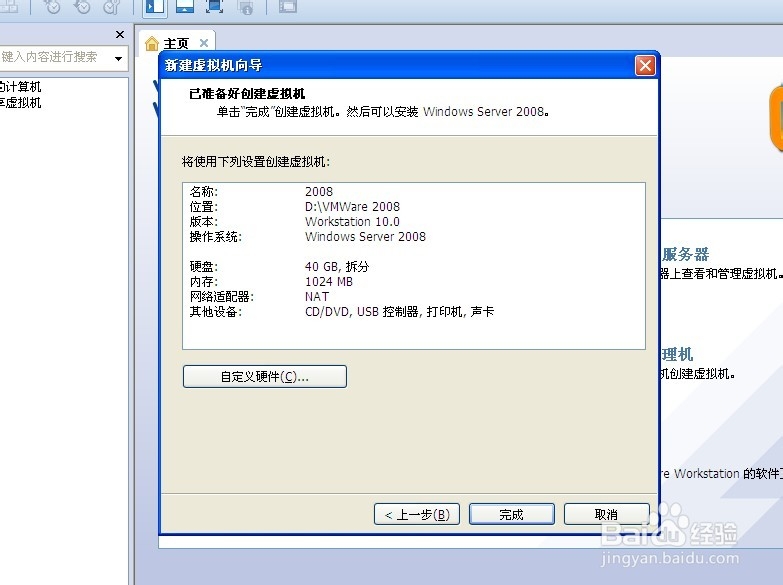Click the 取消 button
The height and width of the screenshot is (585, 783).
pos(606,514)
